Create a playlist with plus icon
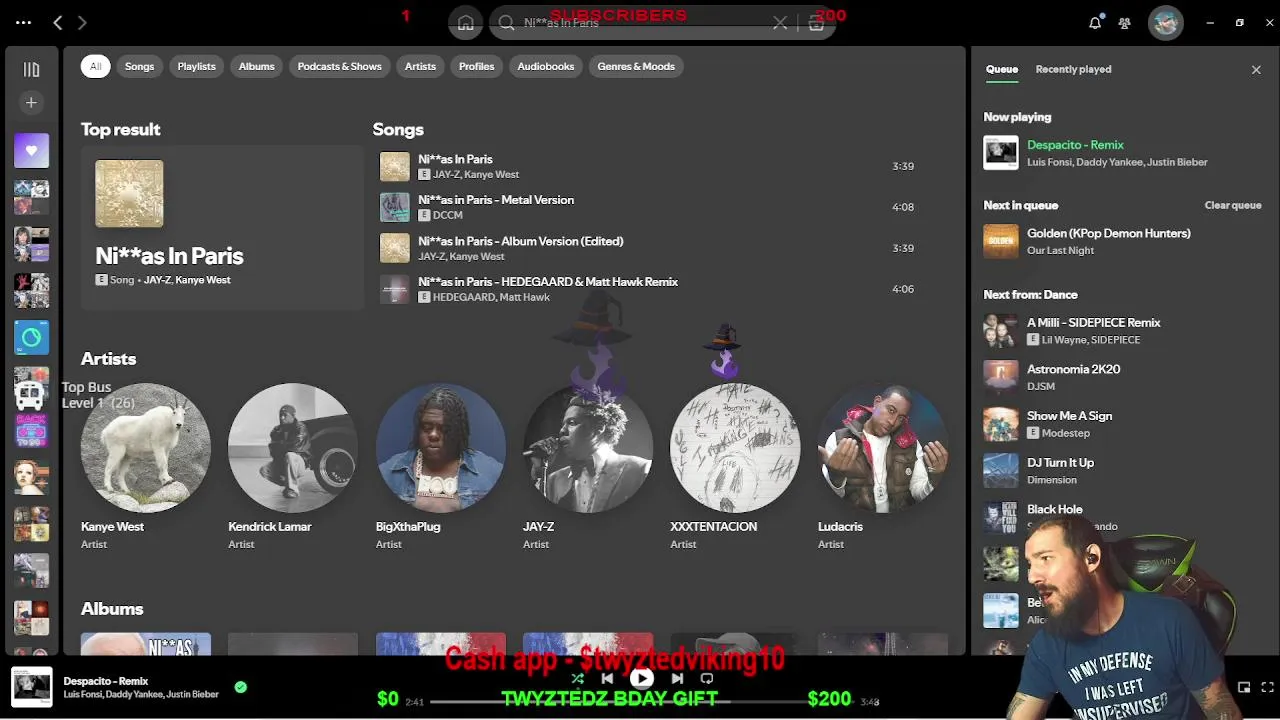1280x720 pixels. tap(31, 102)
